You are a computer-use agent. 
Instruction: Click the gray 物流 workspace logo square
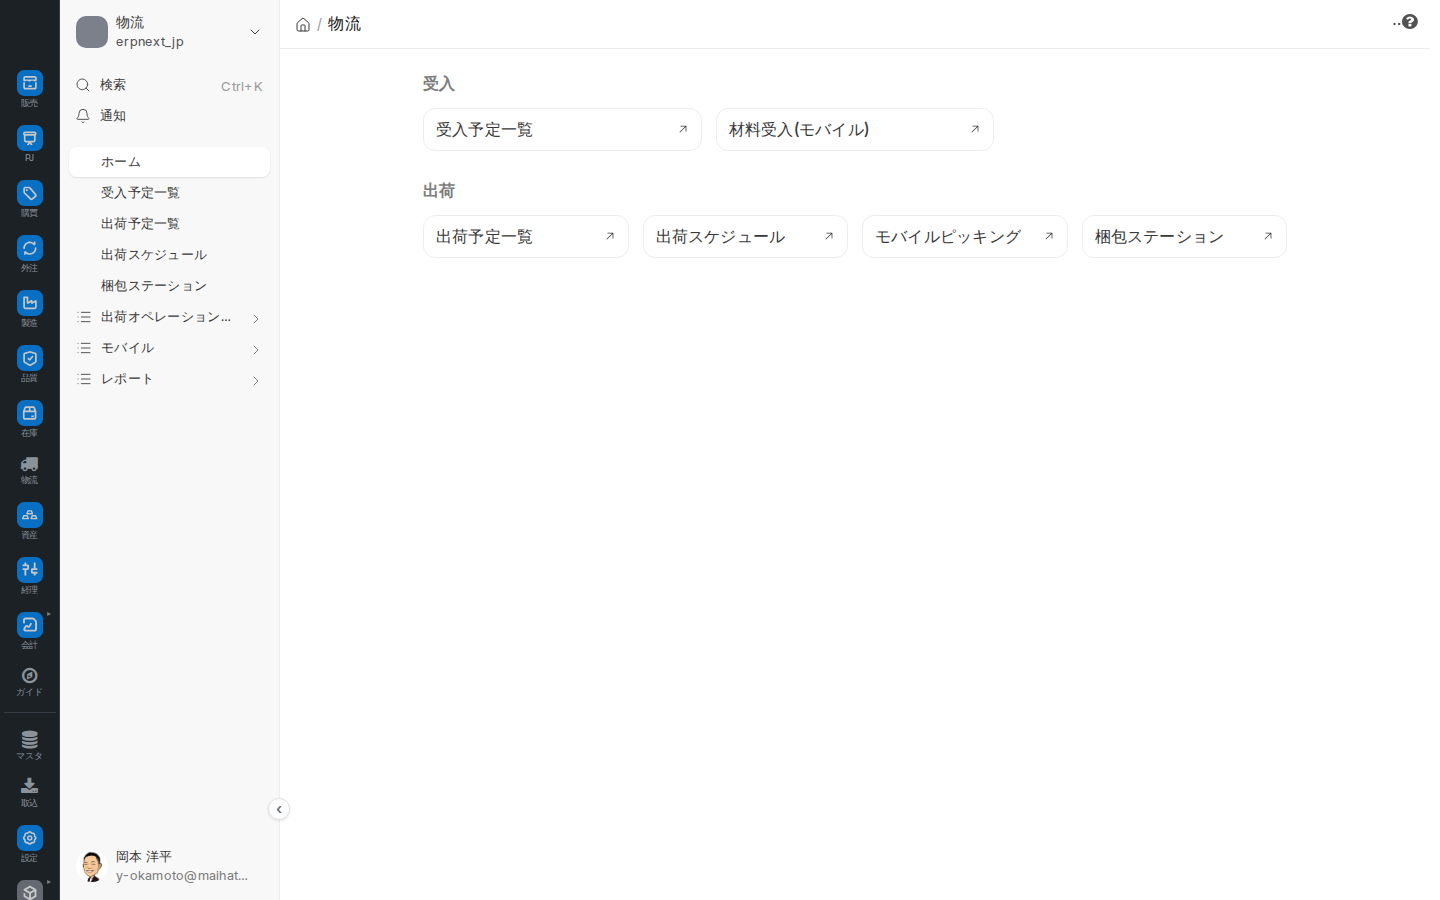[x=92, y=32]
